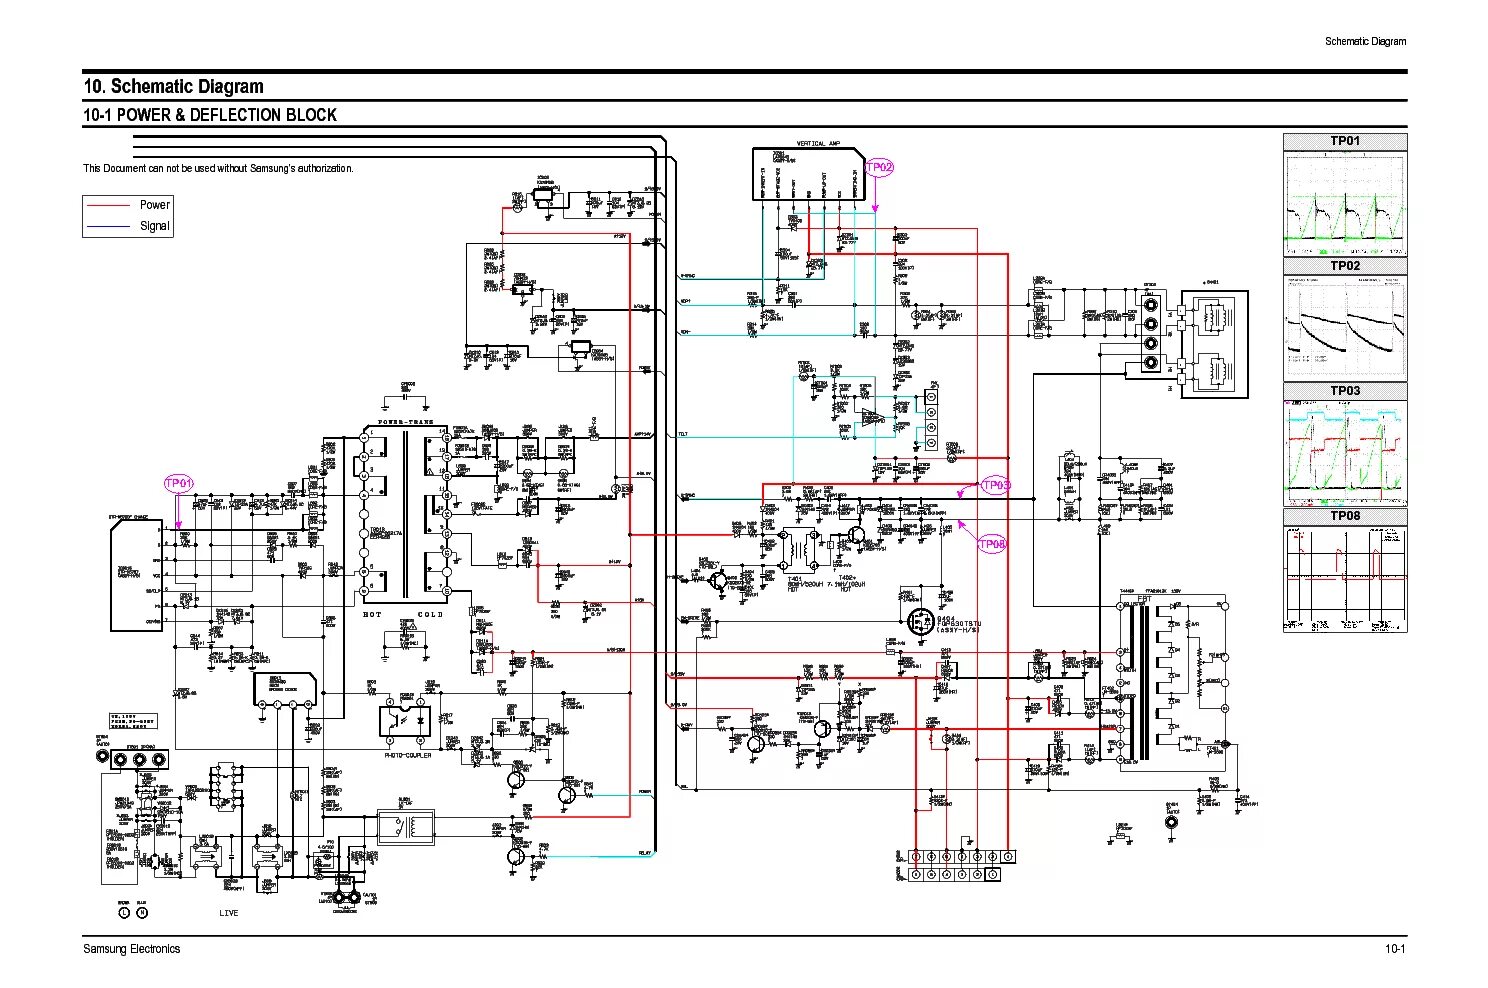Click the "PHOTO-COUPLER" label
This screenshot has height=988, width=1488.
click(x=408, y=755)
